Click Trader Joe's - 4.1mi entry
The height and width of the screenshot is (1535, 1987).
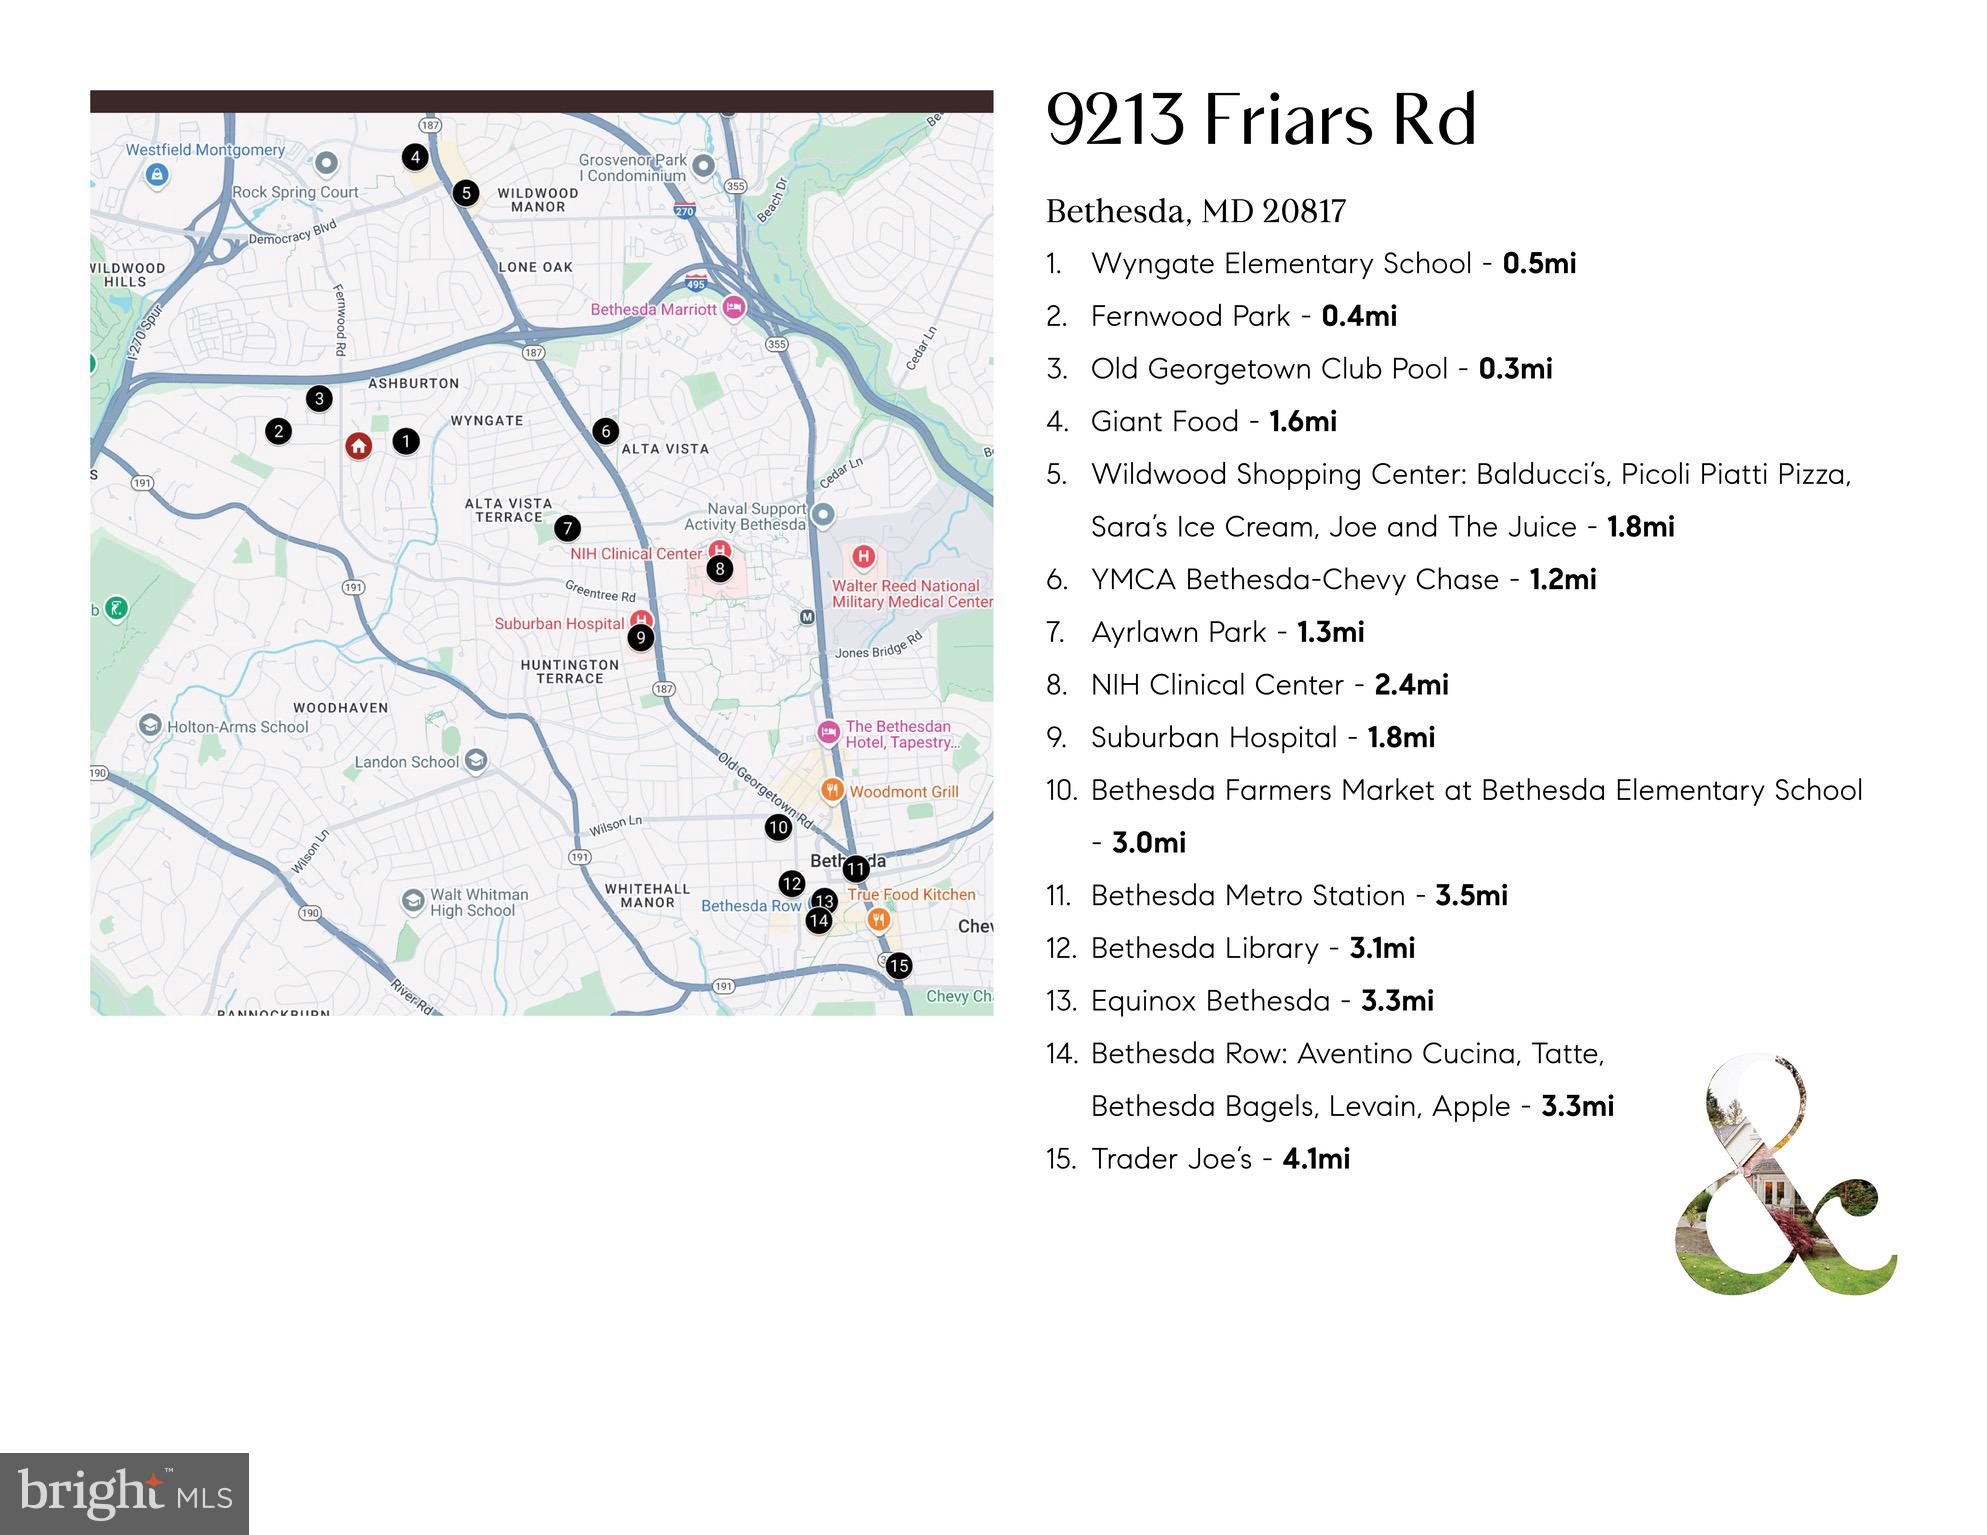[x=1198, y=1159]
